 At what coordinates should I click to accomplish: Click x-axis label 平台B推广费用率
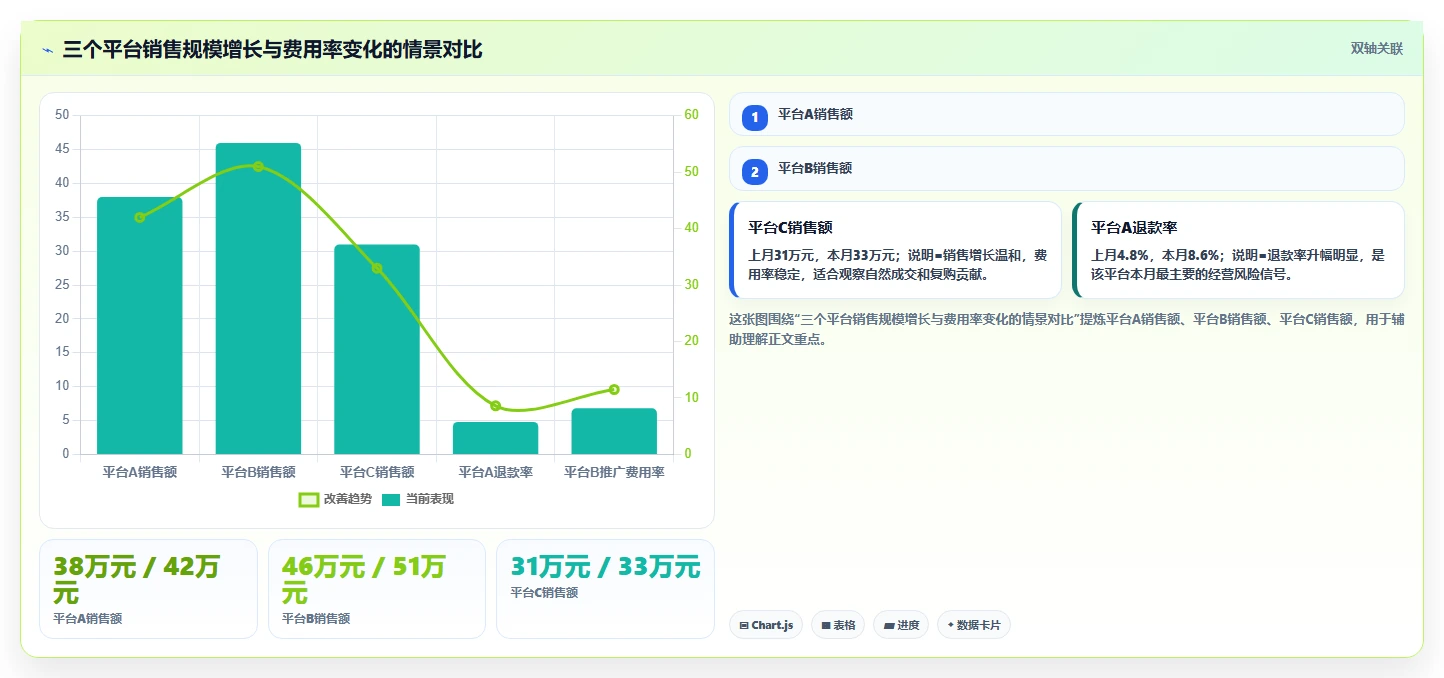614,472
